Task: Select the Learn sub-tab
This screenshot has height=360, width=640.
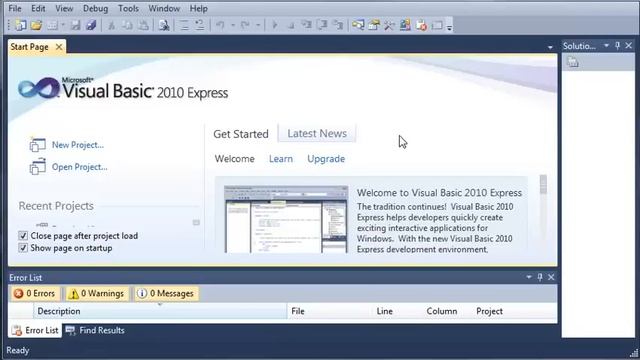Action: point(281,159)
